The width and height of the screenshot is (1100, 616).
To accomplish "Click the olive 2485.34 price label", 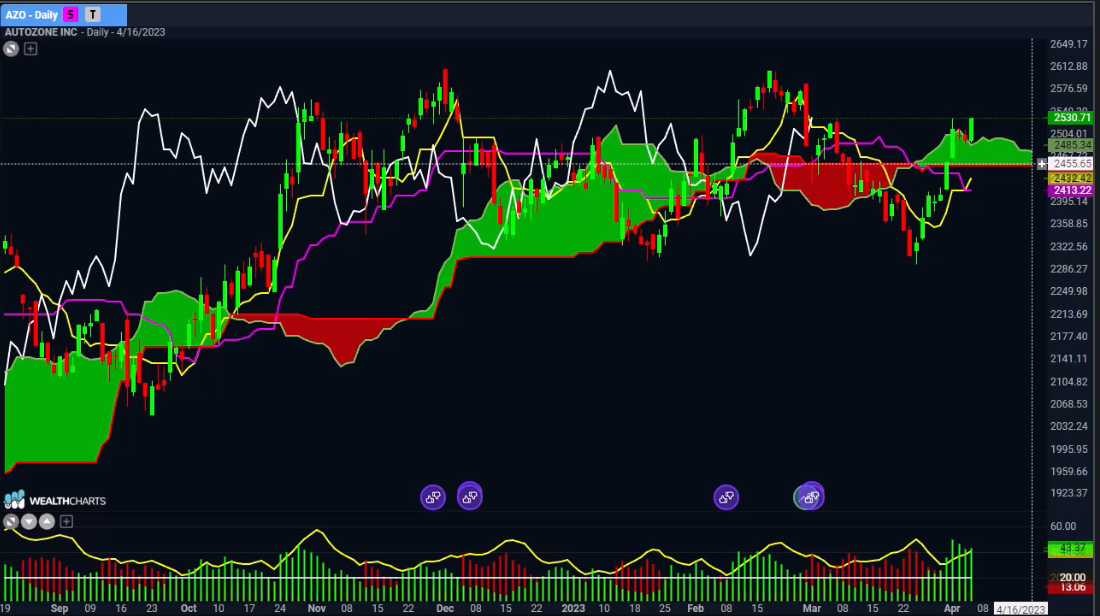I will coord(1071,145).
